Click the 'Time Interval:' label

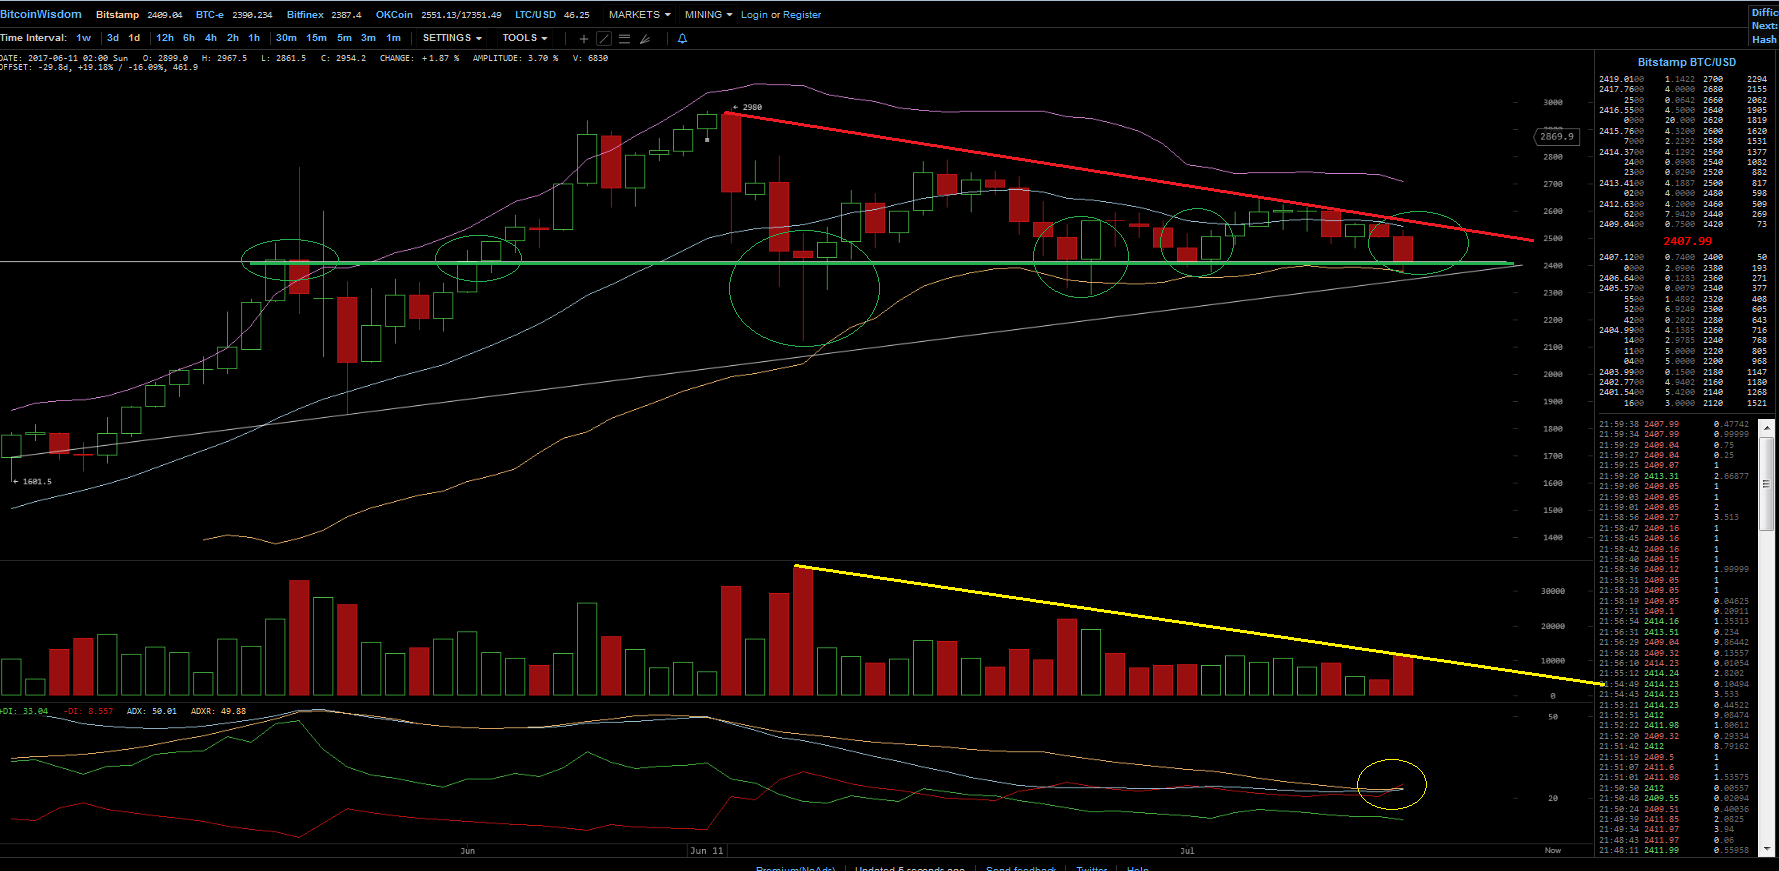pos(34,38)
